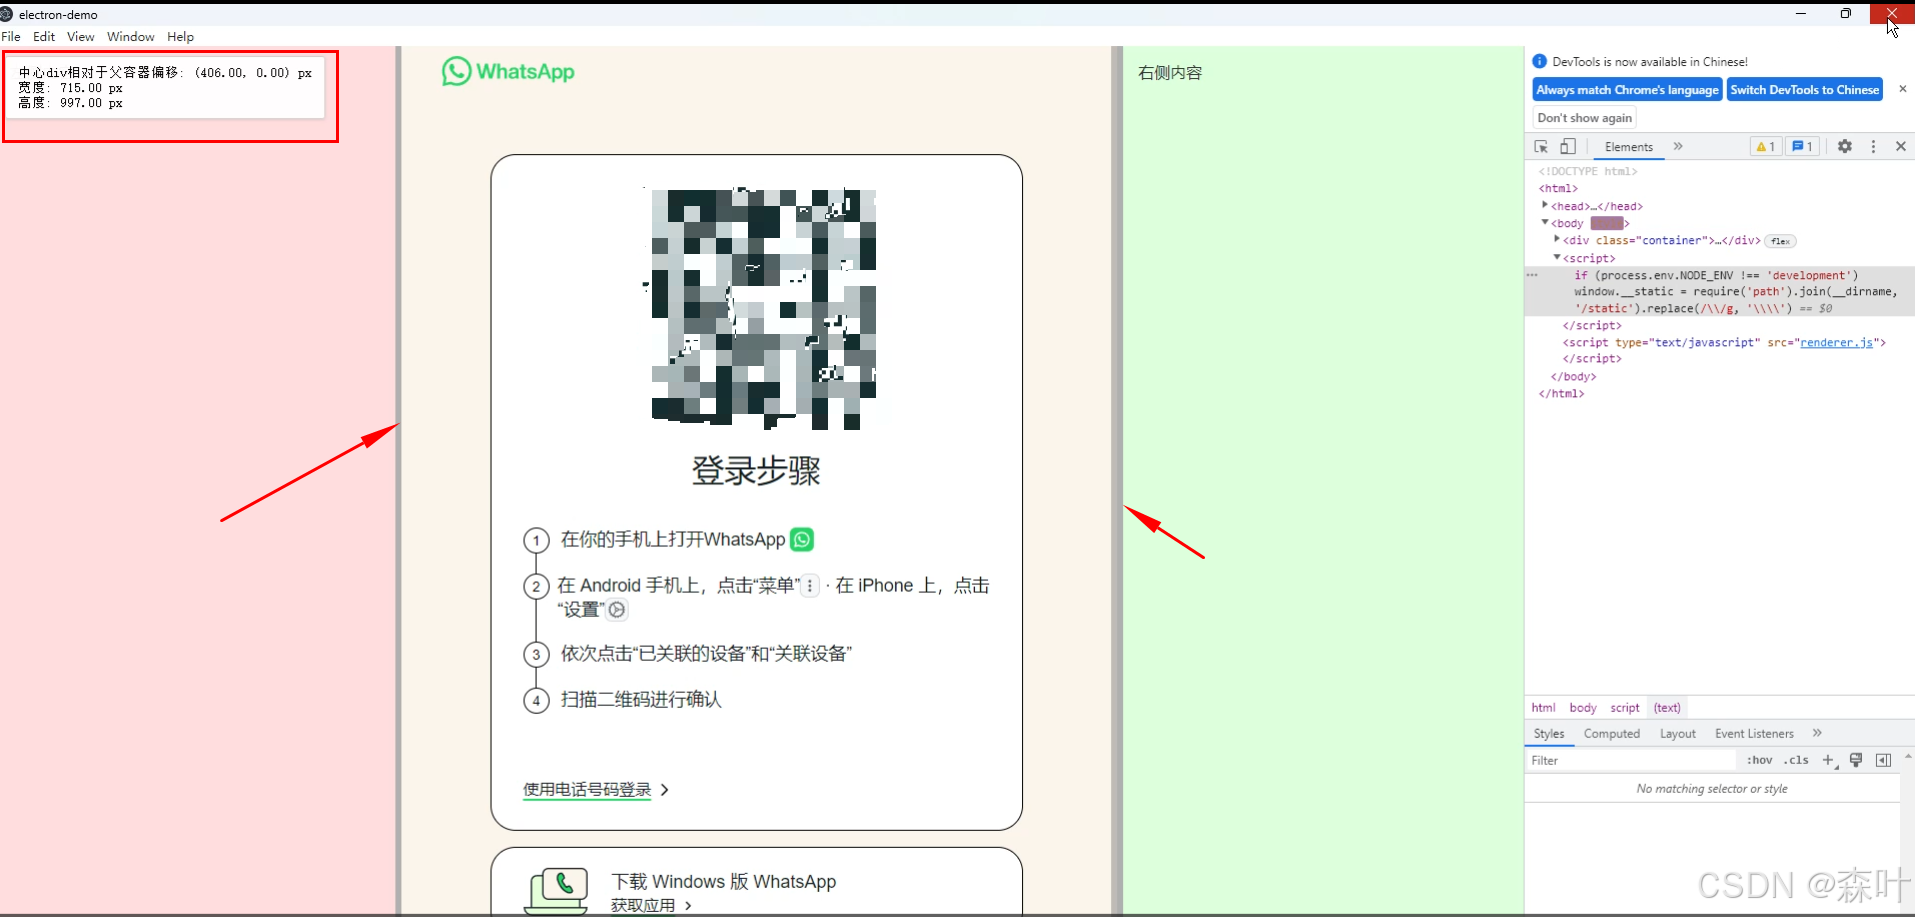The width and height of the screenshot is (1915, 917).
Task: Select script in the breadcrumb bar
Action: [x=1625, y=707]
